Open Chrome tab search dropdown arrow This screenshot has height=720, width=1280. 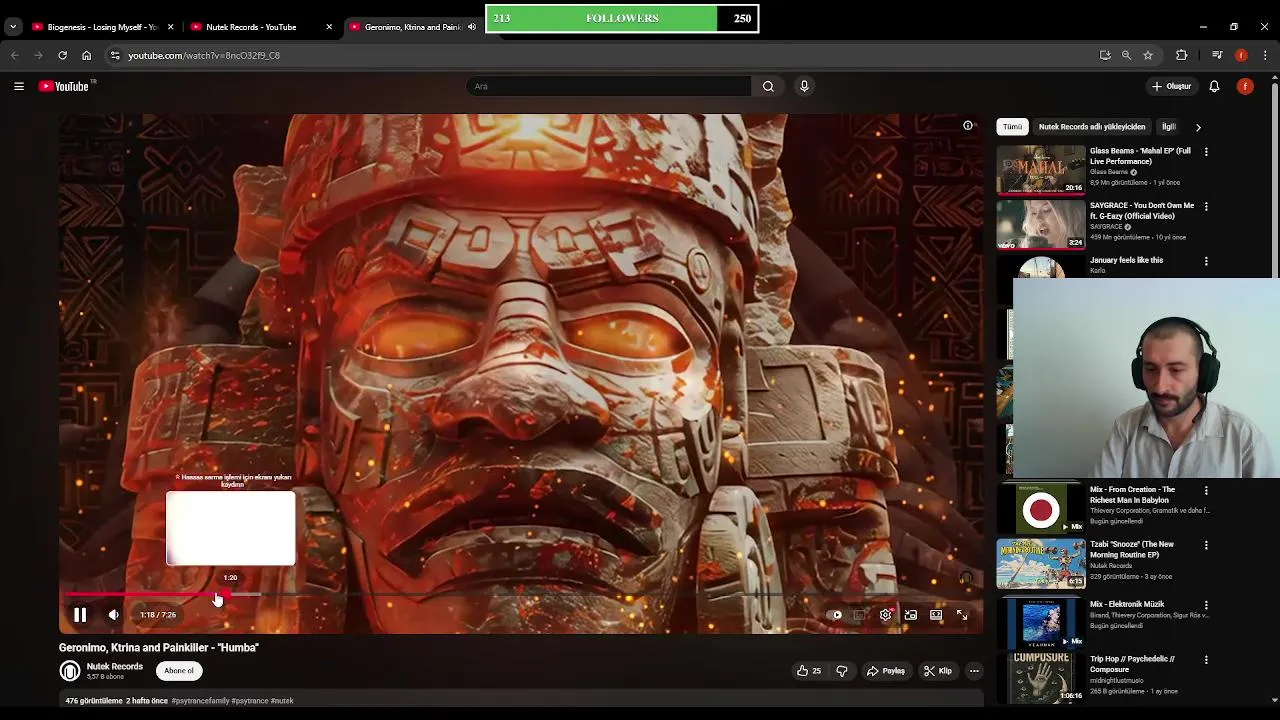(x=13, y=27)
